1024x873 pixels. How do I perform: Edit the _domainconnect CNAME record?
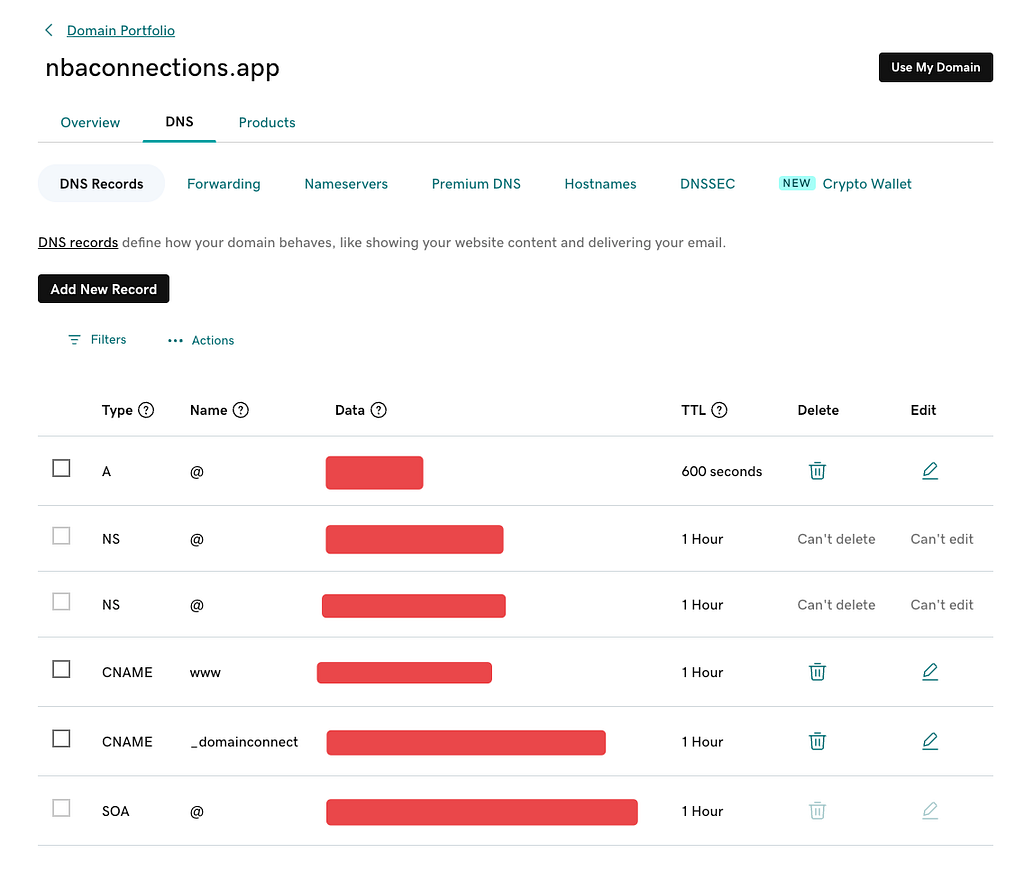point(930,742)
